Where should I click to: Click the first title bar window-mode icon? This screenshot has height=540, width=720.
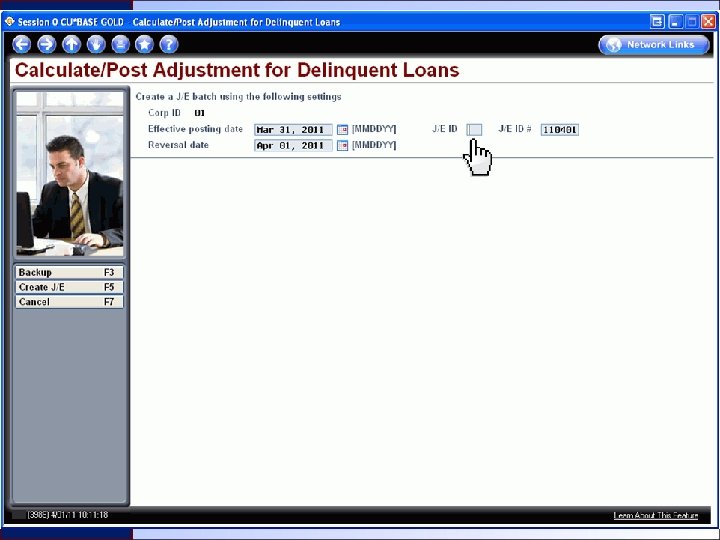coord(657,22)
